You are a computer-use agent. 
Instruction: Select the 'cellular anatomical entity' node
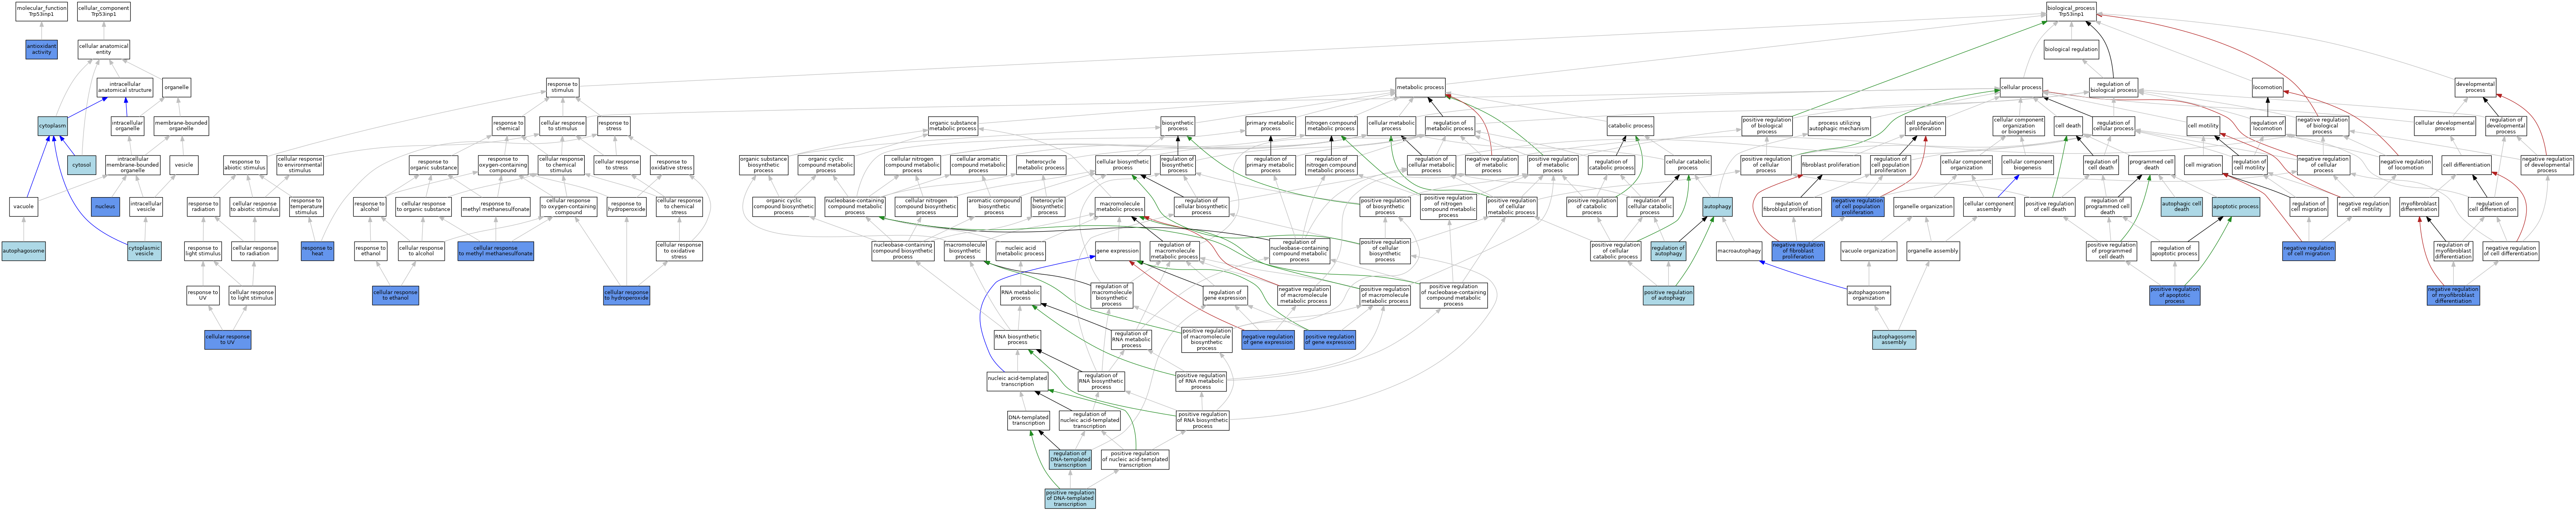[x=104, y=49]
